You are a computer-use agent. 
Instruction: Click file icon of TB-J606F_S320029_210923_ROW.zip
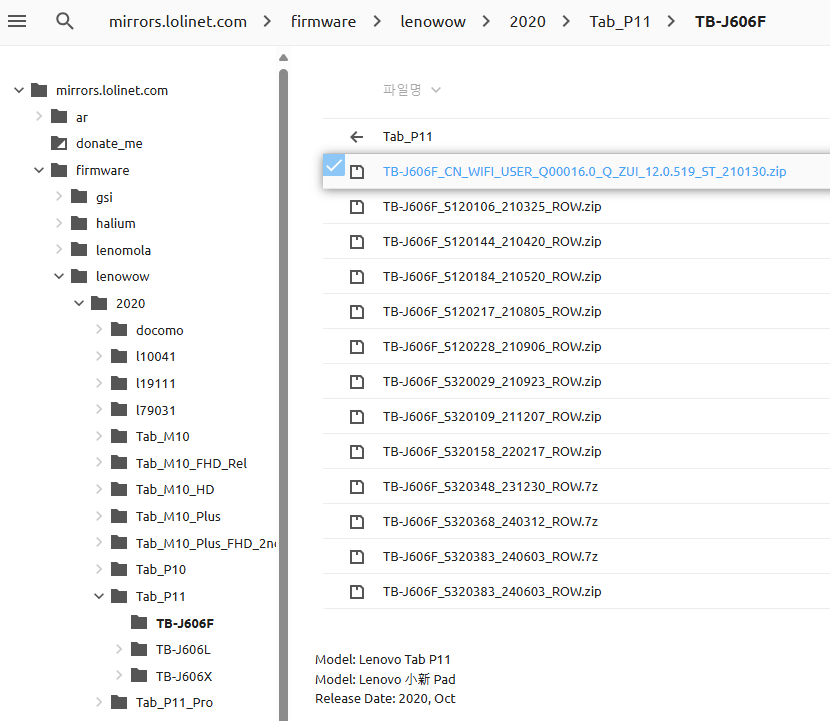pos(357,382)
